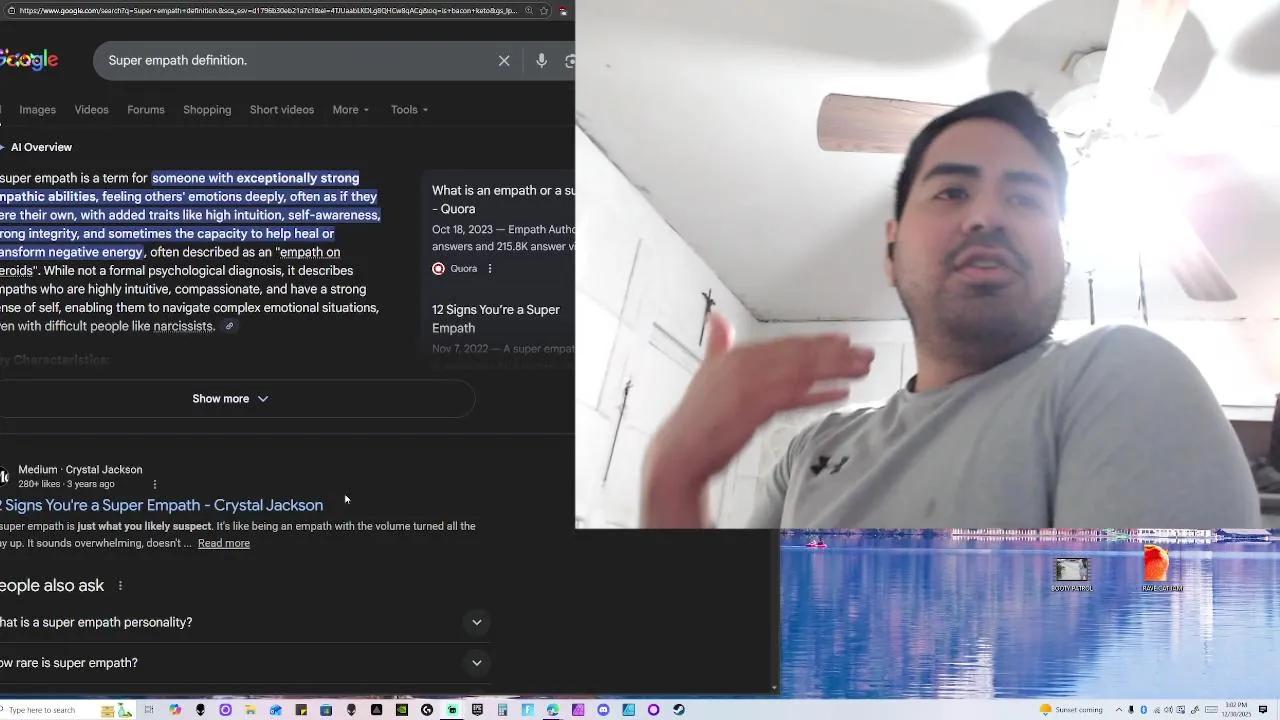Click Read more under the Medium snippet
This screenshot has width=1280, height=720.
(x=224, y=543)
